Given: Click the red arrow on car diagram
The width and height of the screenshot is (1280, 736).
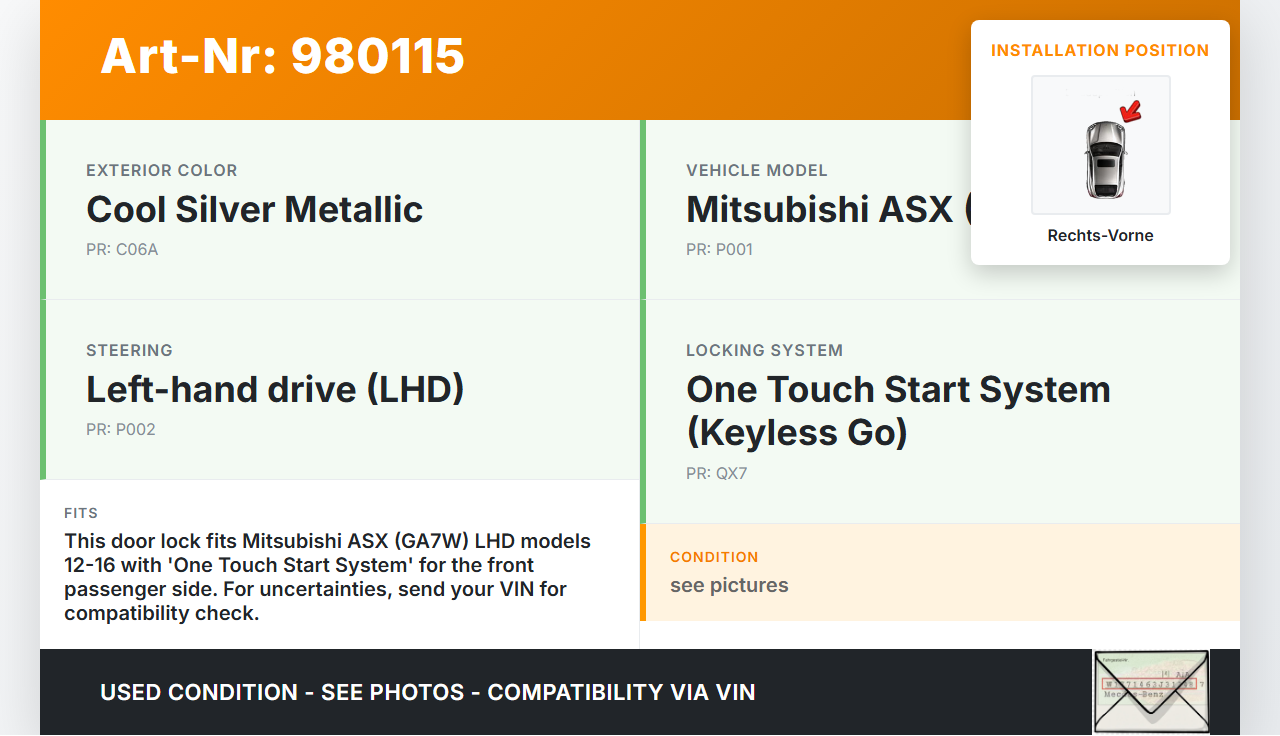Looking at the screenshot, I should [1131, 111].
